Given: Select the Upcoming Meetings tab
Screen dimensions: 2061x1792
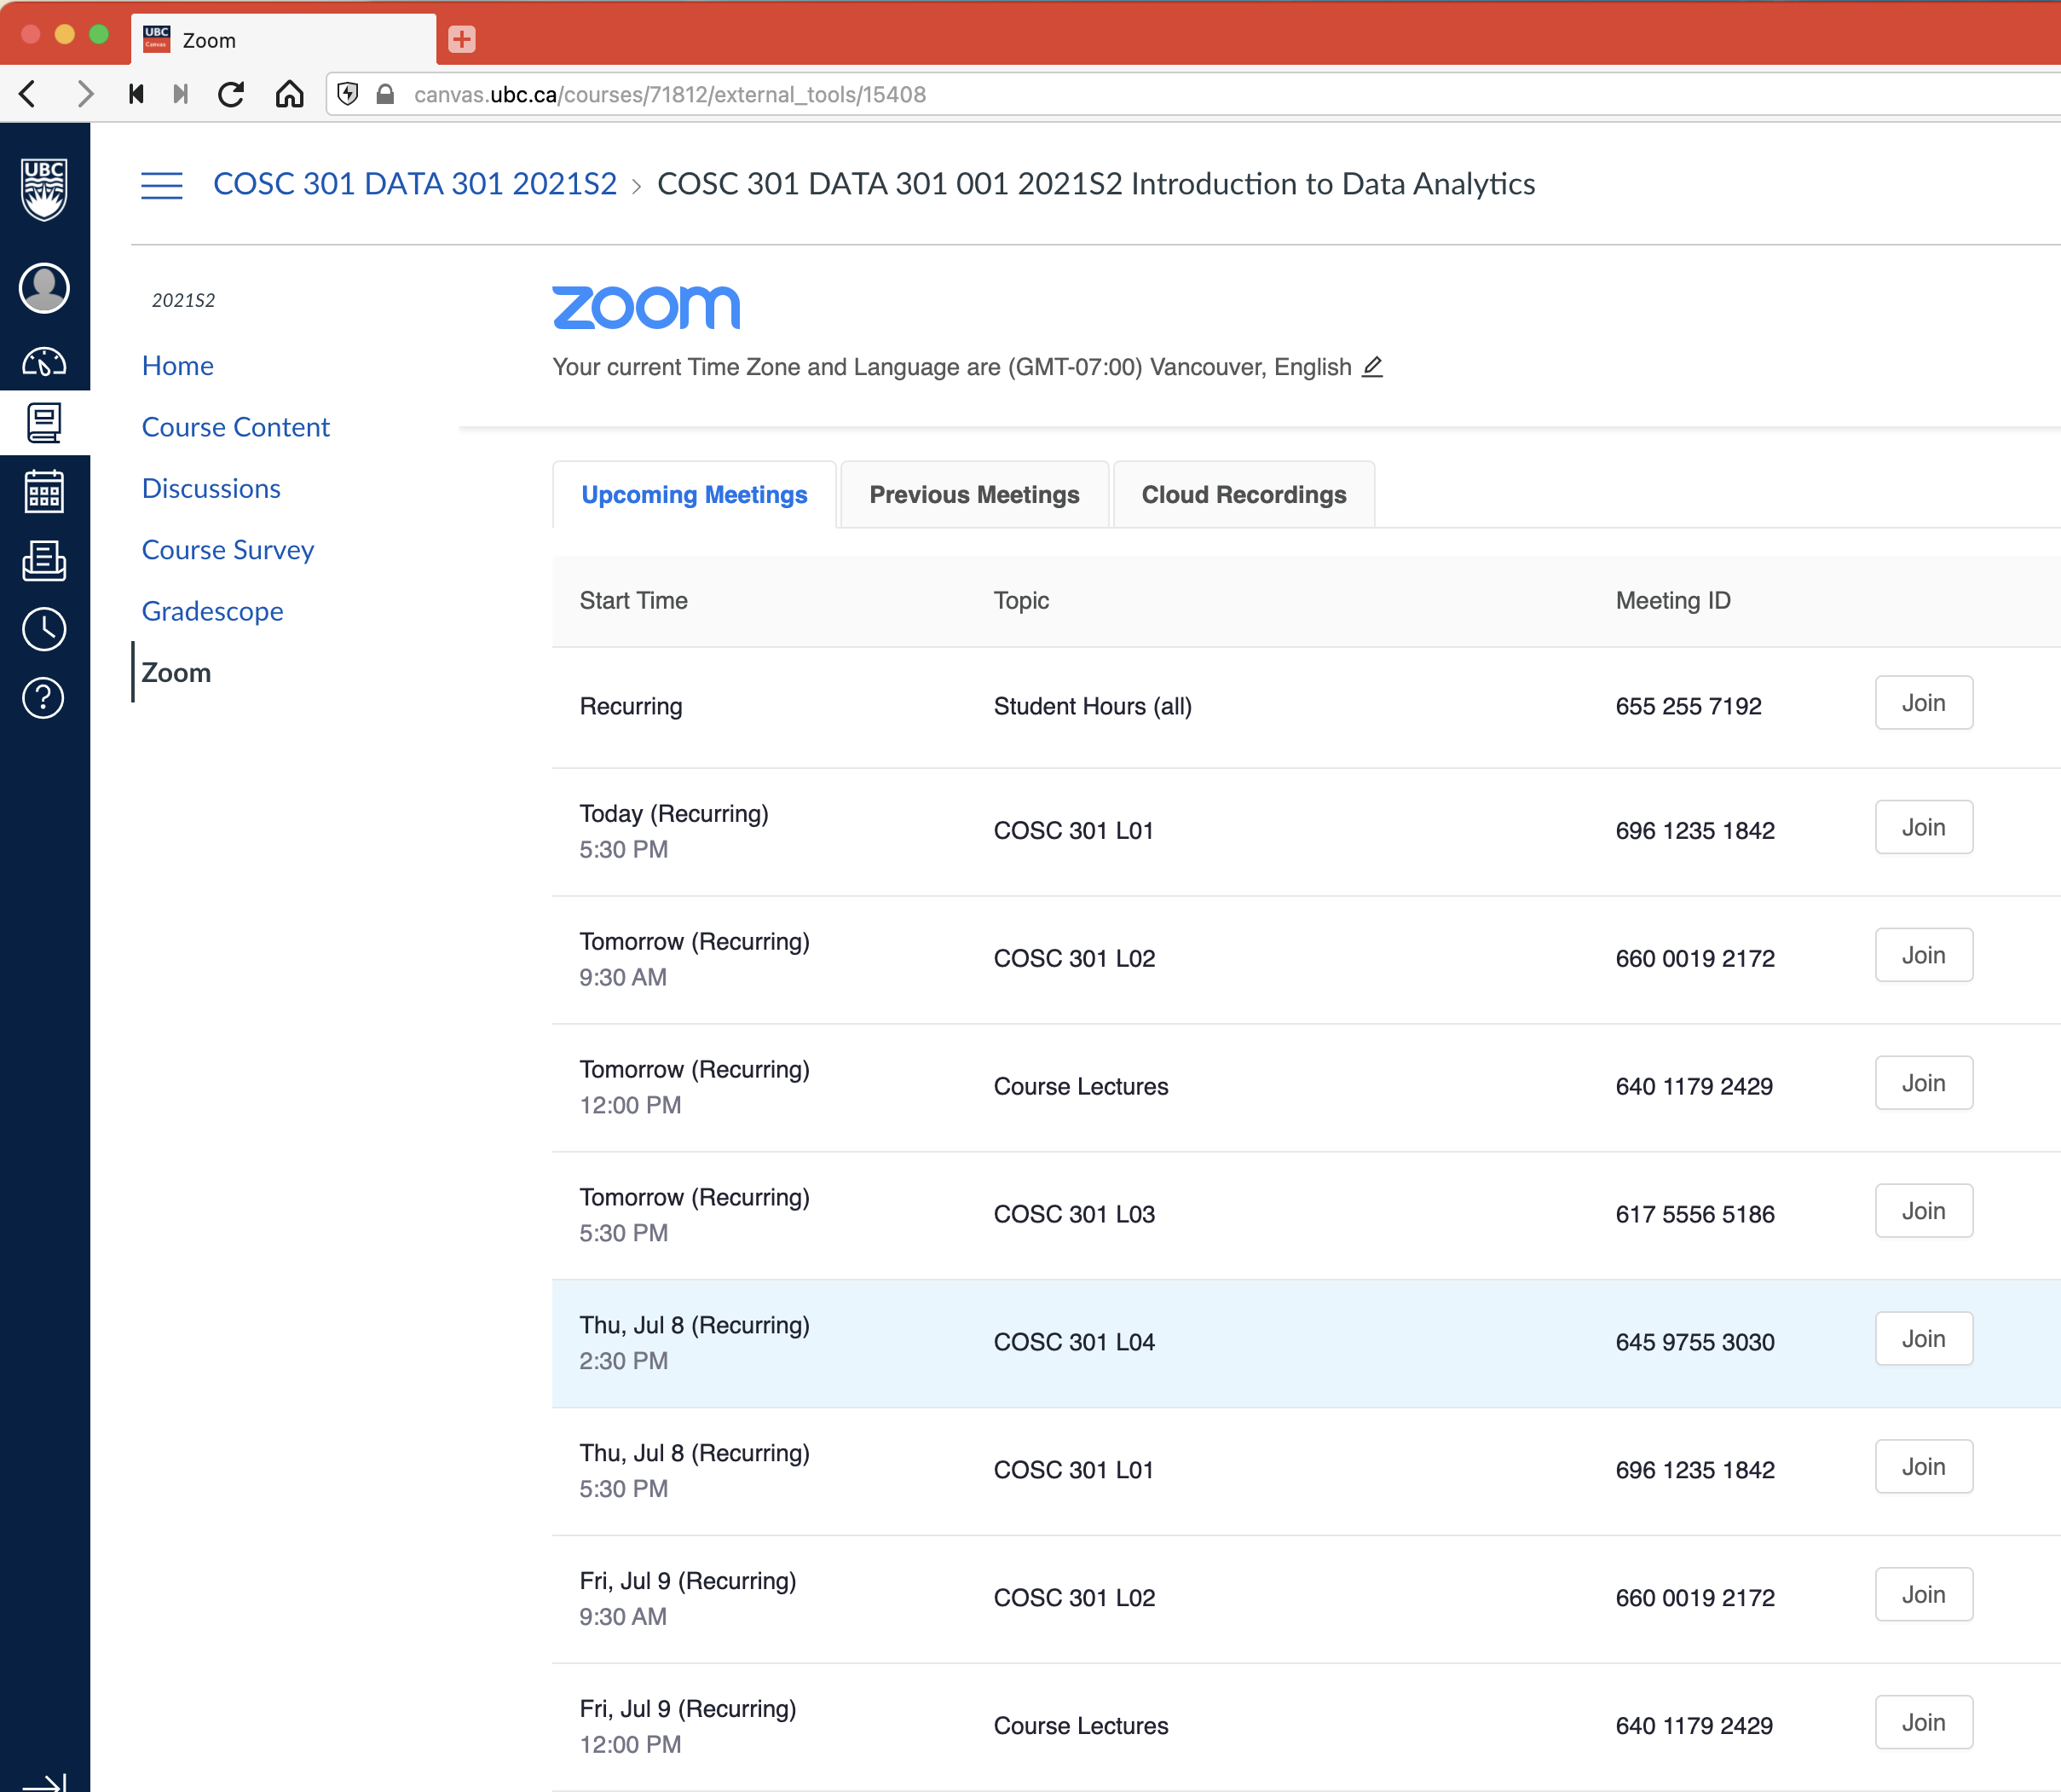Looking at the screenshot, I should [694, 494].
